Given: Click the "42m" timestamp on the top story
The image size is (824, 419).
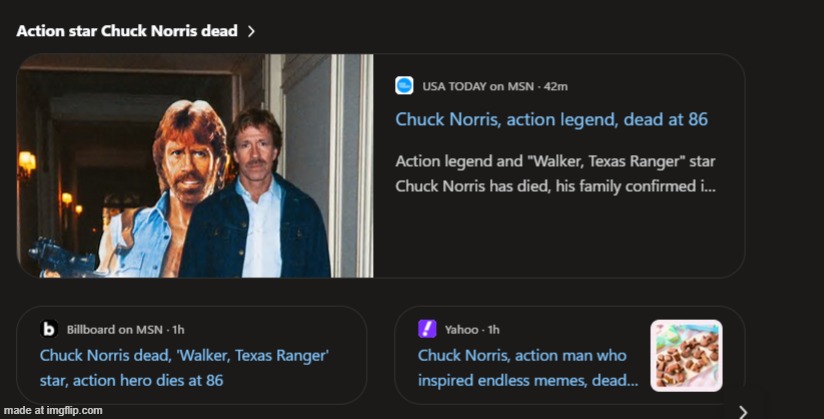Looking at the screenshot, I should coord(556,86).
